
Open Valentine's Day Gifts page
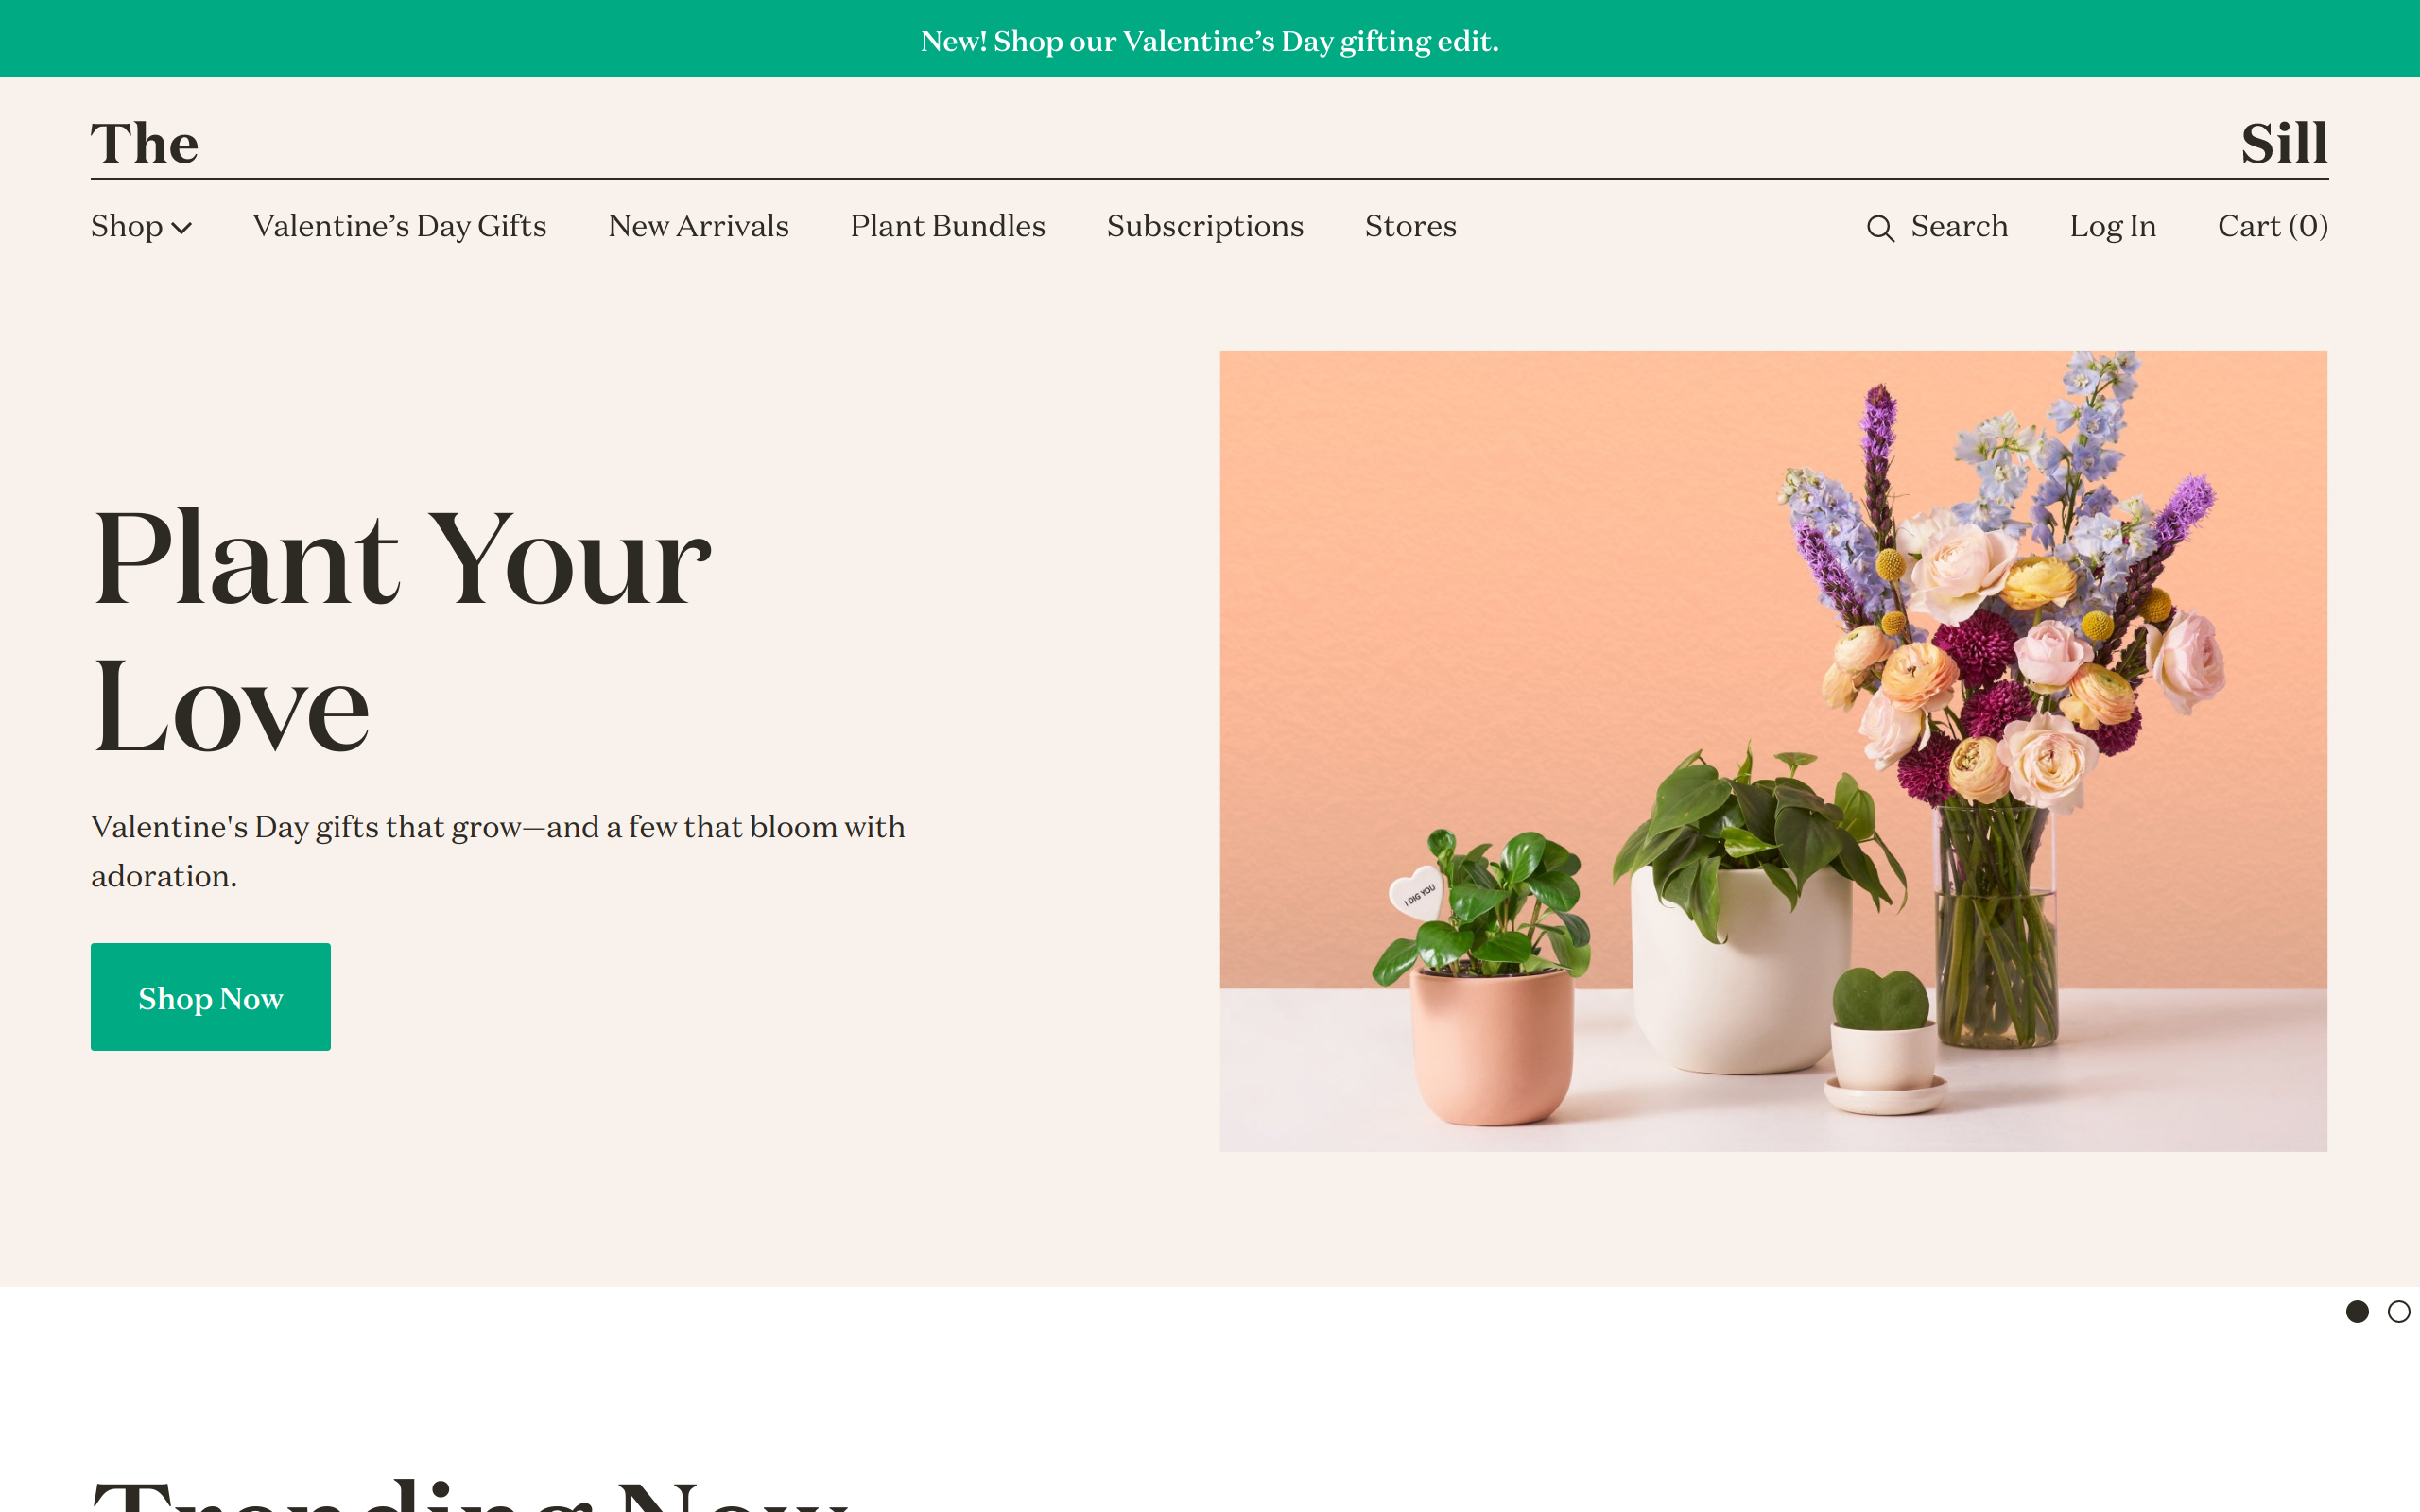400,226
